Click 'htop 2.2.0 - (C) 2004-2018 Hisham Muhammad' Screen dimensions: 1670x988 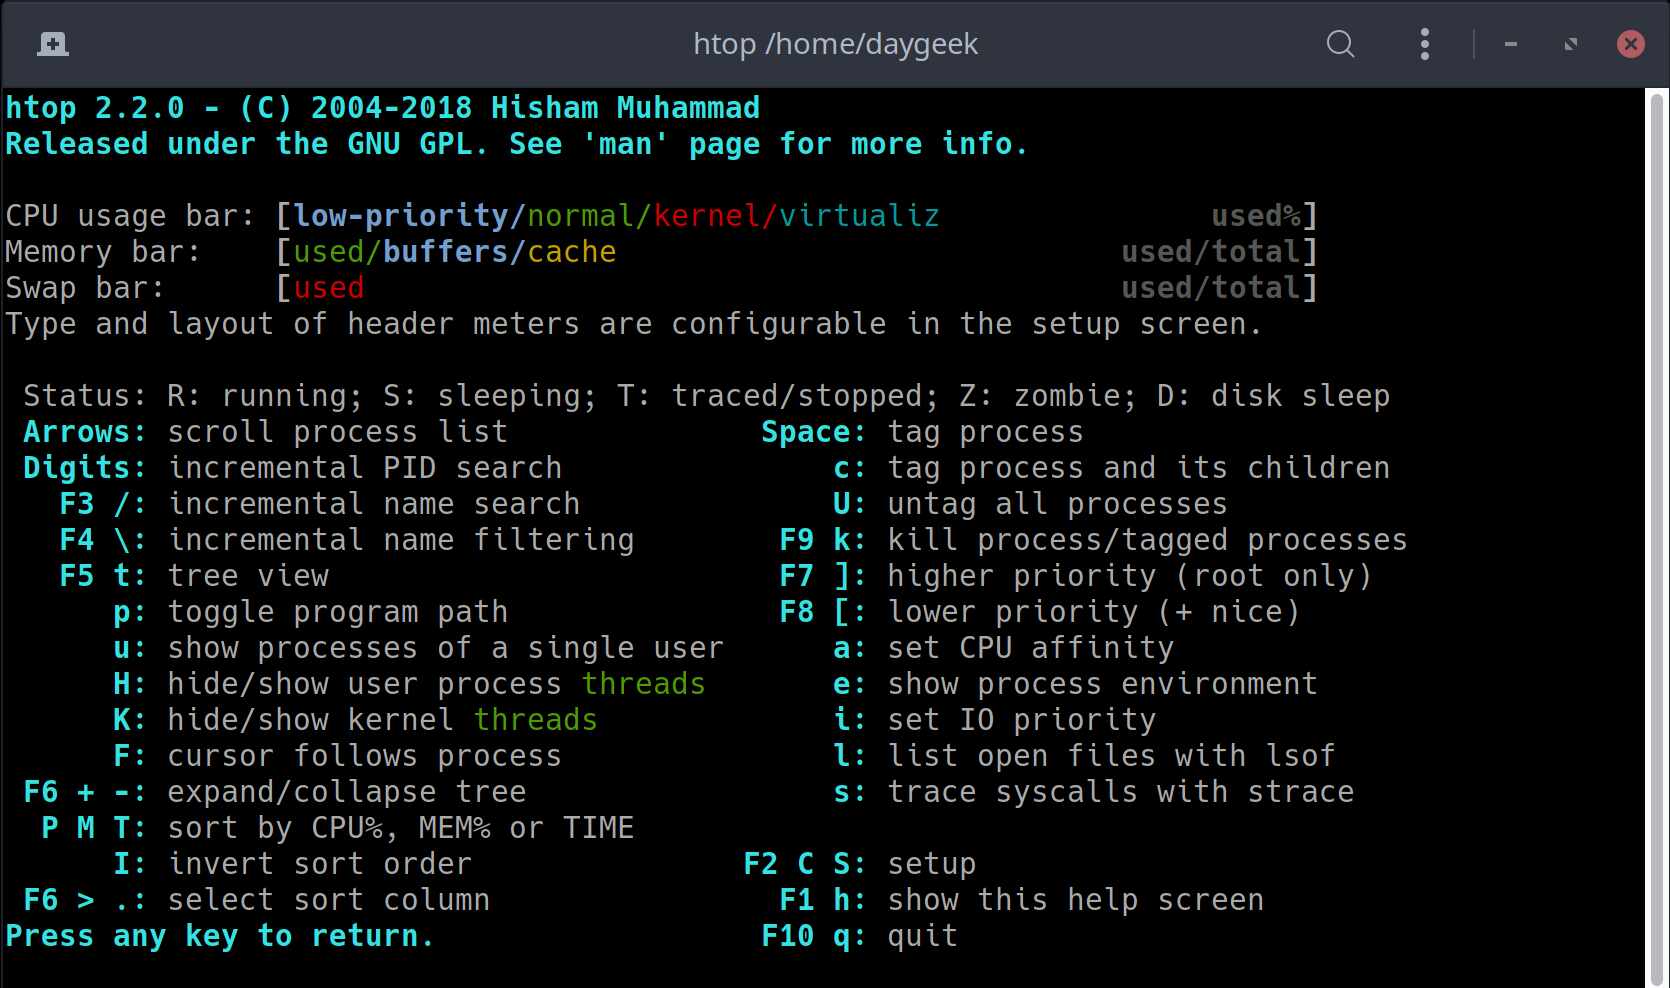point(383,108)
